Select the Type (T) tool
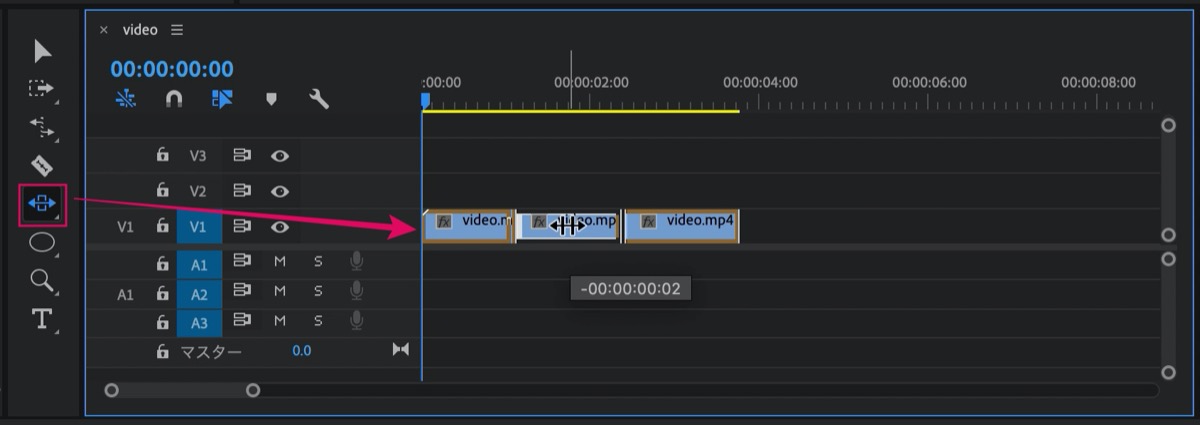This screenshot has height=425, width=1200. pos(42,319)
